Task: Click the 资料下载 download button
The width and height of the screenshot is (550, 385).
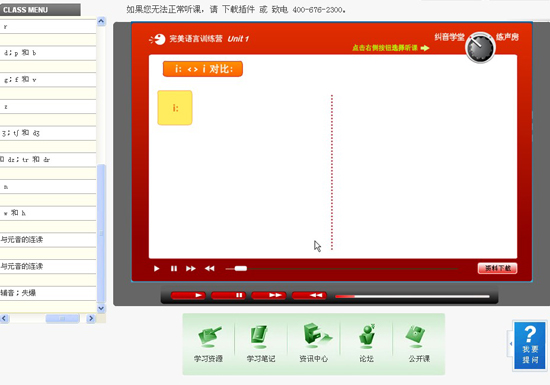Action: point(497,268)
